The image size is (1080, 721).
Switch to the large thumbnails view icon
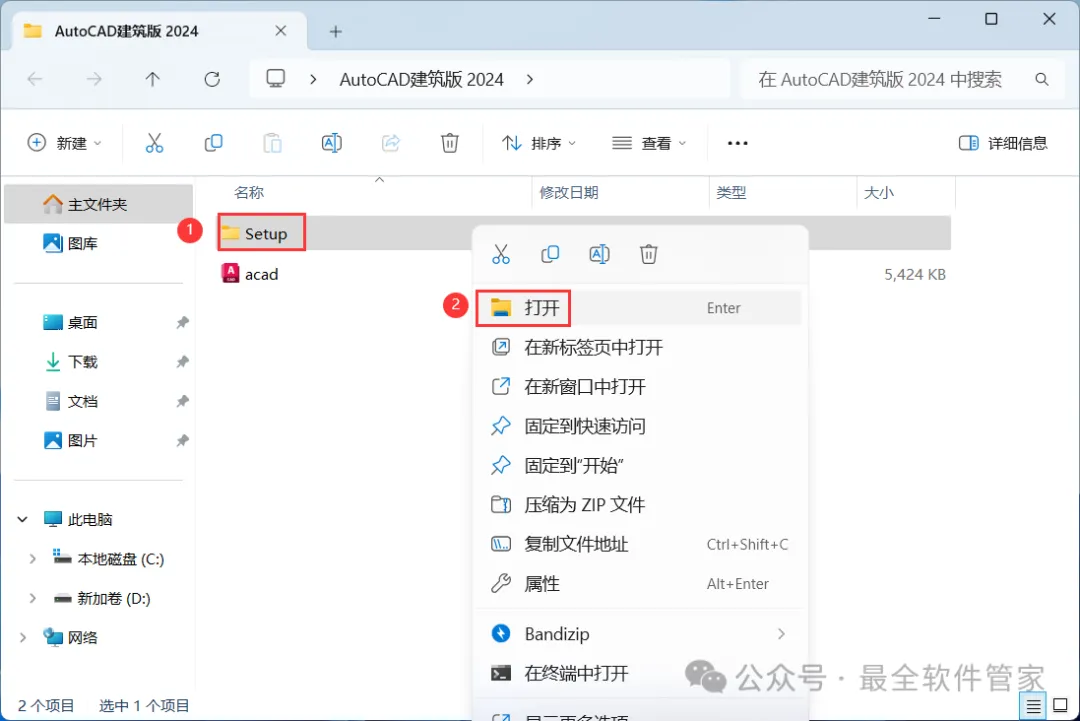coord(1060,706)
